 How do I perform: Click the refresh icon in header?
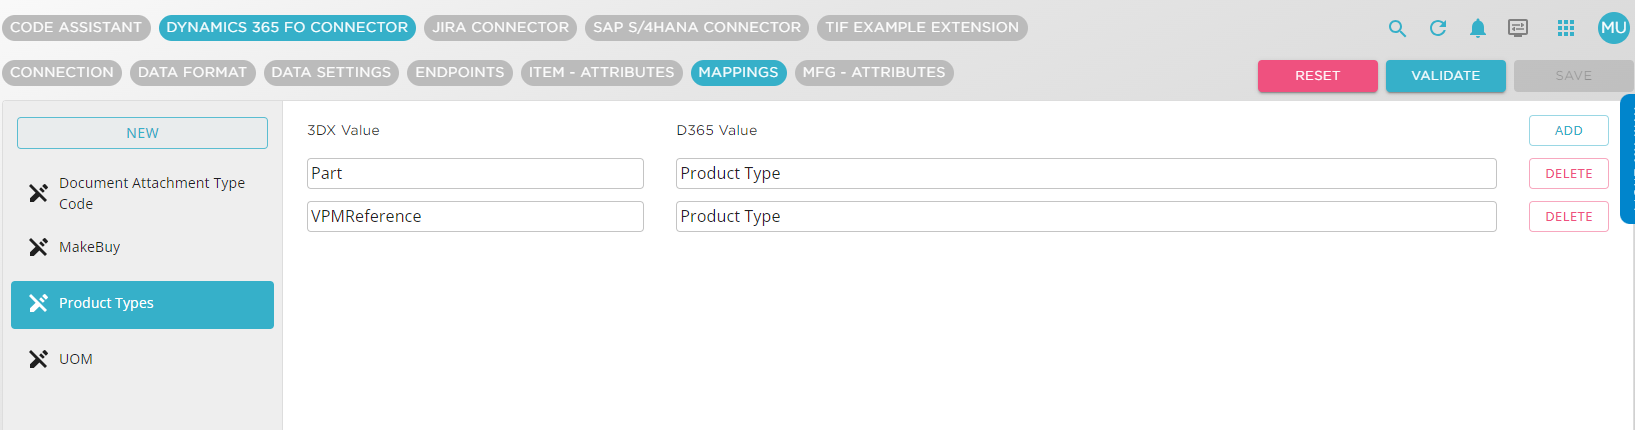click(1438, 28)
